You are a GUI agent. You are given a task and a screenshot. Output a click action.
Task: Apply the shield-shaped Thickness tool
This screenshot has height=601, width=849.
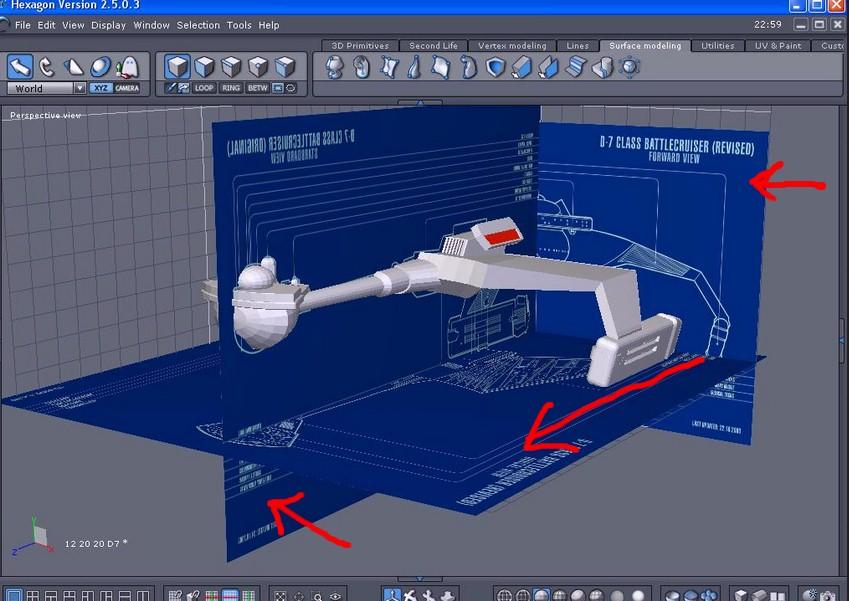pyautogui.click(x=494, y=68)
